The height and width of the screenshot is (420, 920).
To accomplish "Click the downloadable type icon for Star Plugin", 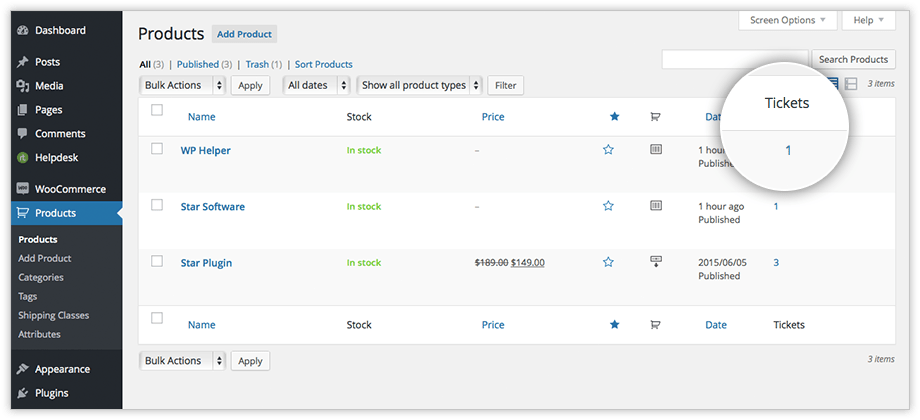I will 656,262.
